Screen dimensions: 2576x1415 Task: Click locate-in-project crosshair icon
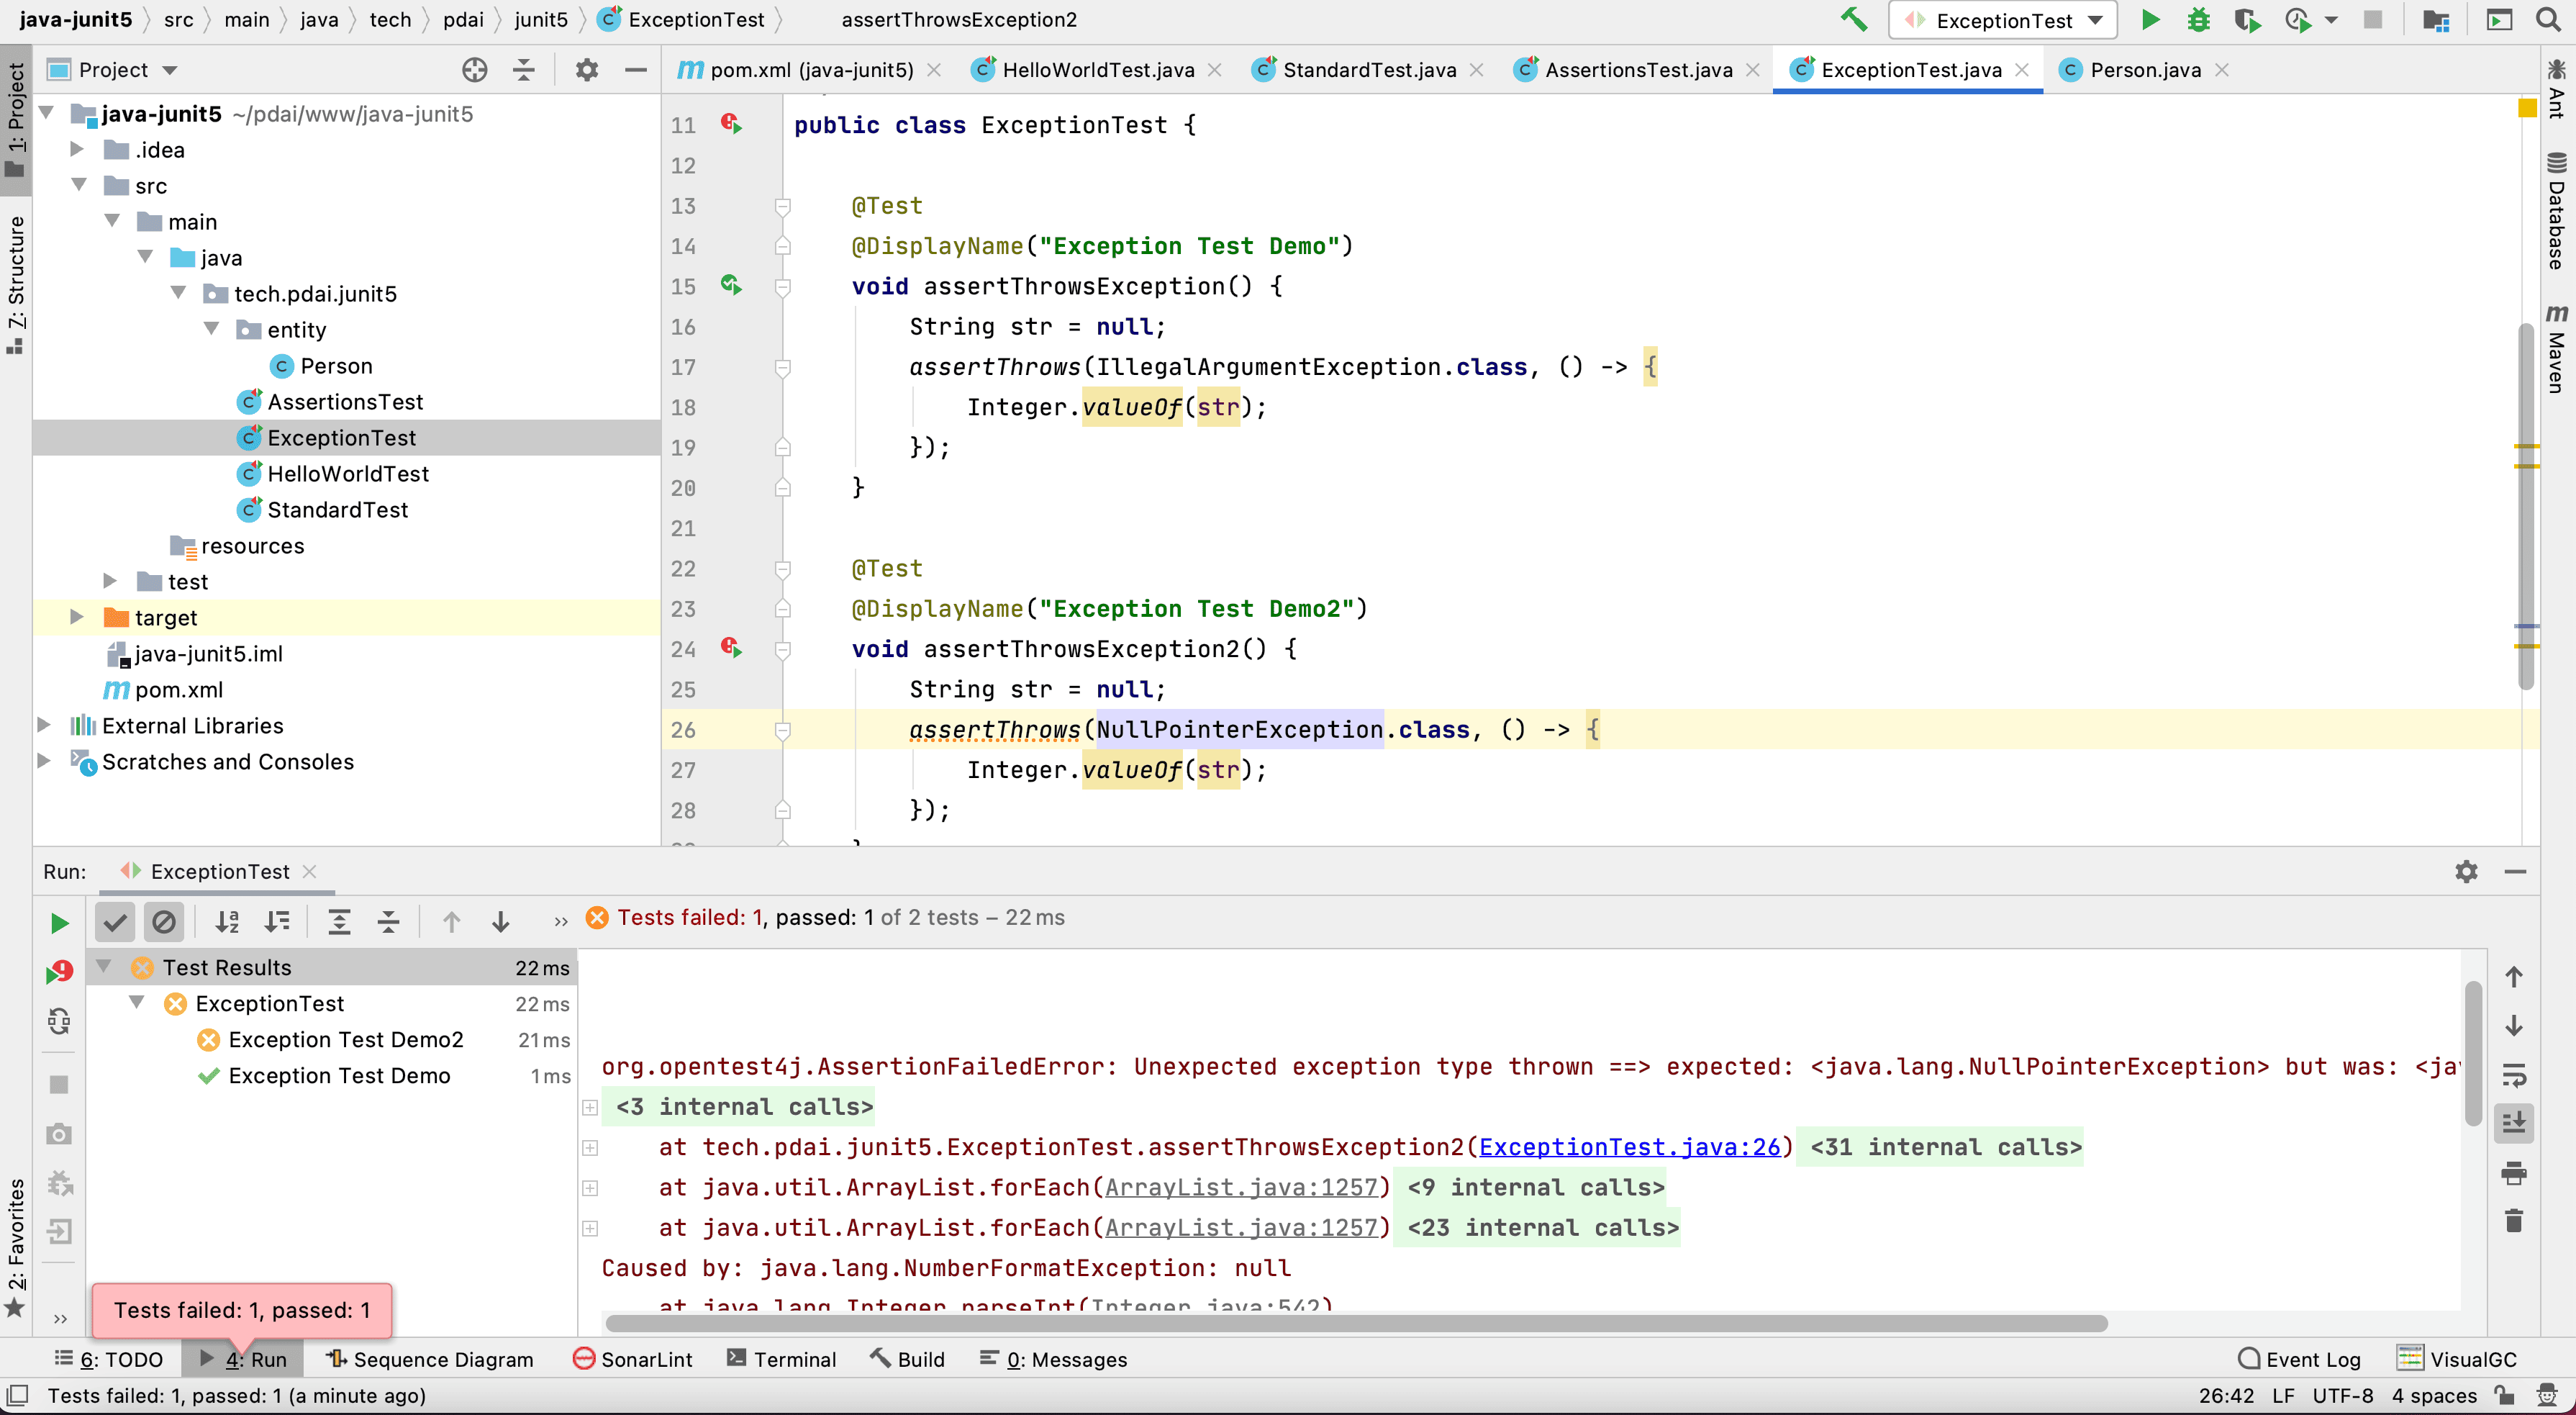(474, 70)
